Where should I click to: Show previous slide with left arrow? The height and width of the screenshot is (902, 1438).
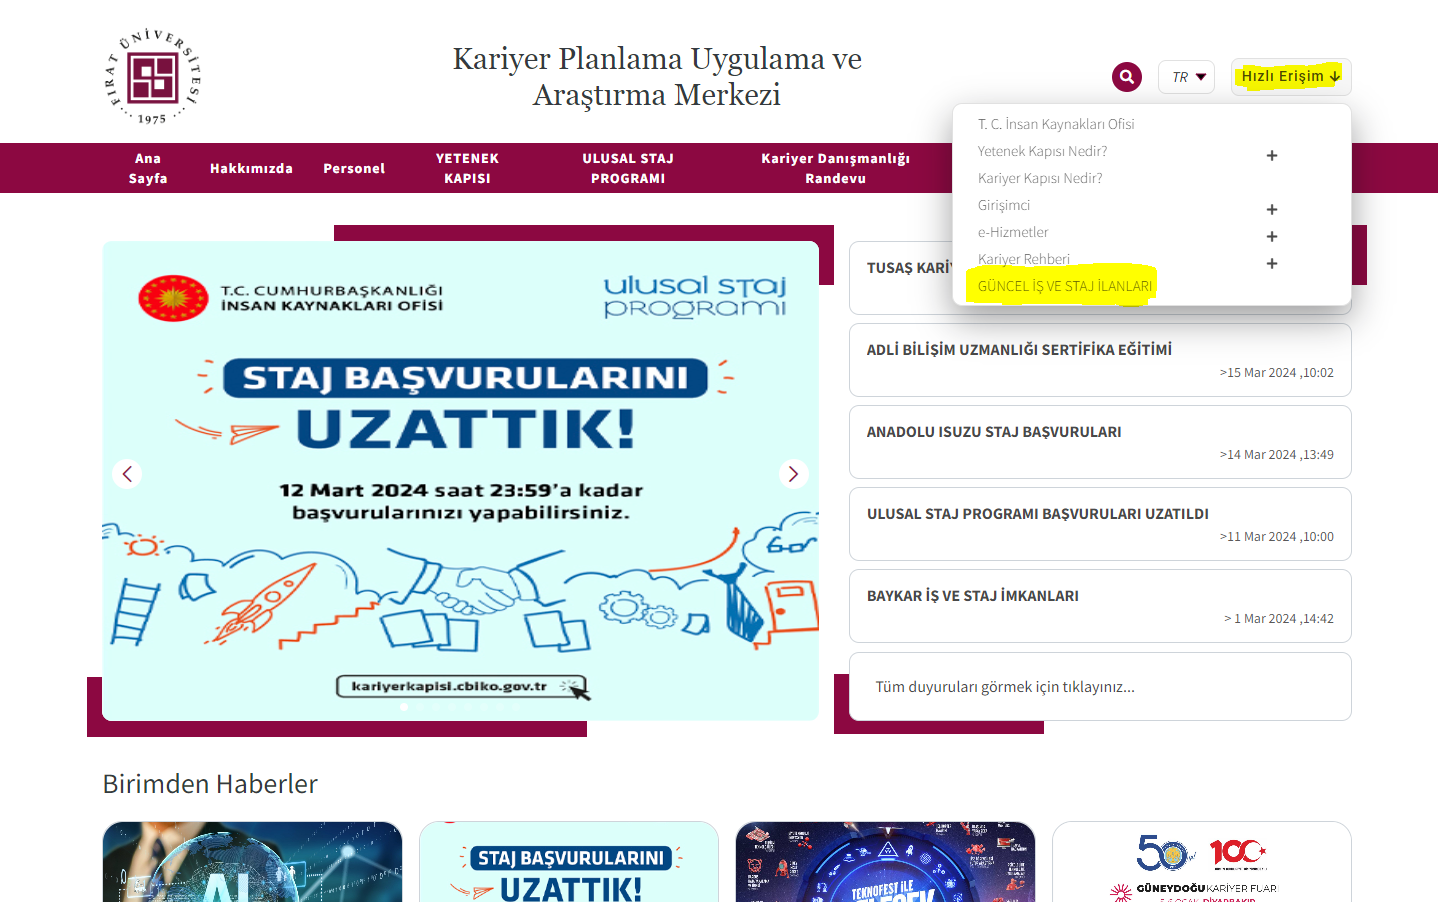click(x=127, y=474)
